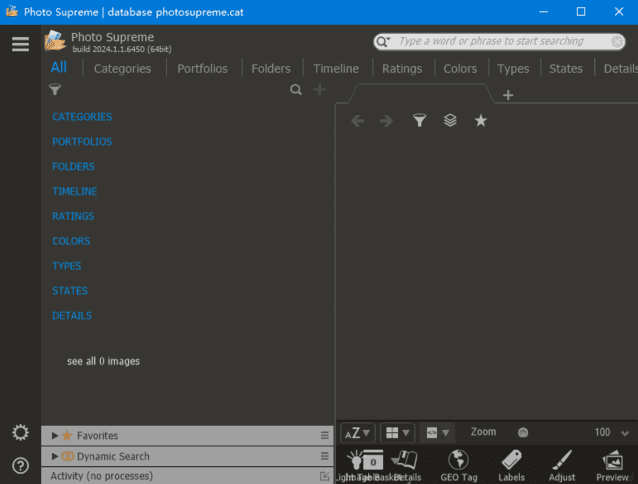The width and height of the screenshot is (638, 484).
Task: Open the FOLDERS link
Action: point(73,166)
